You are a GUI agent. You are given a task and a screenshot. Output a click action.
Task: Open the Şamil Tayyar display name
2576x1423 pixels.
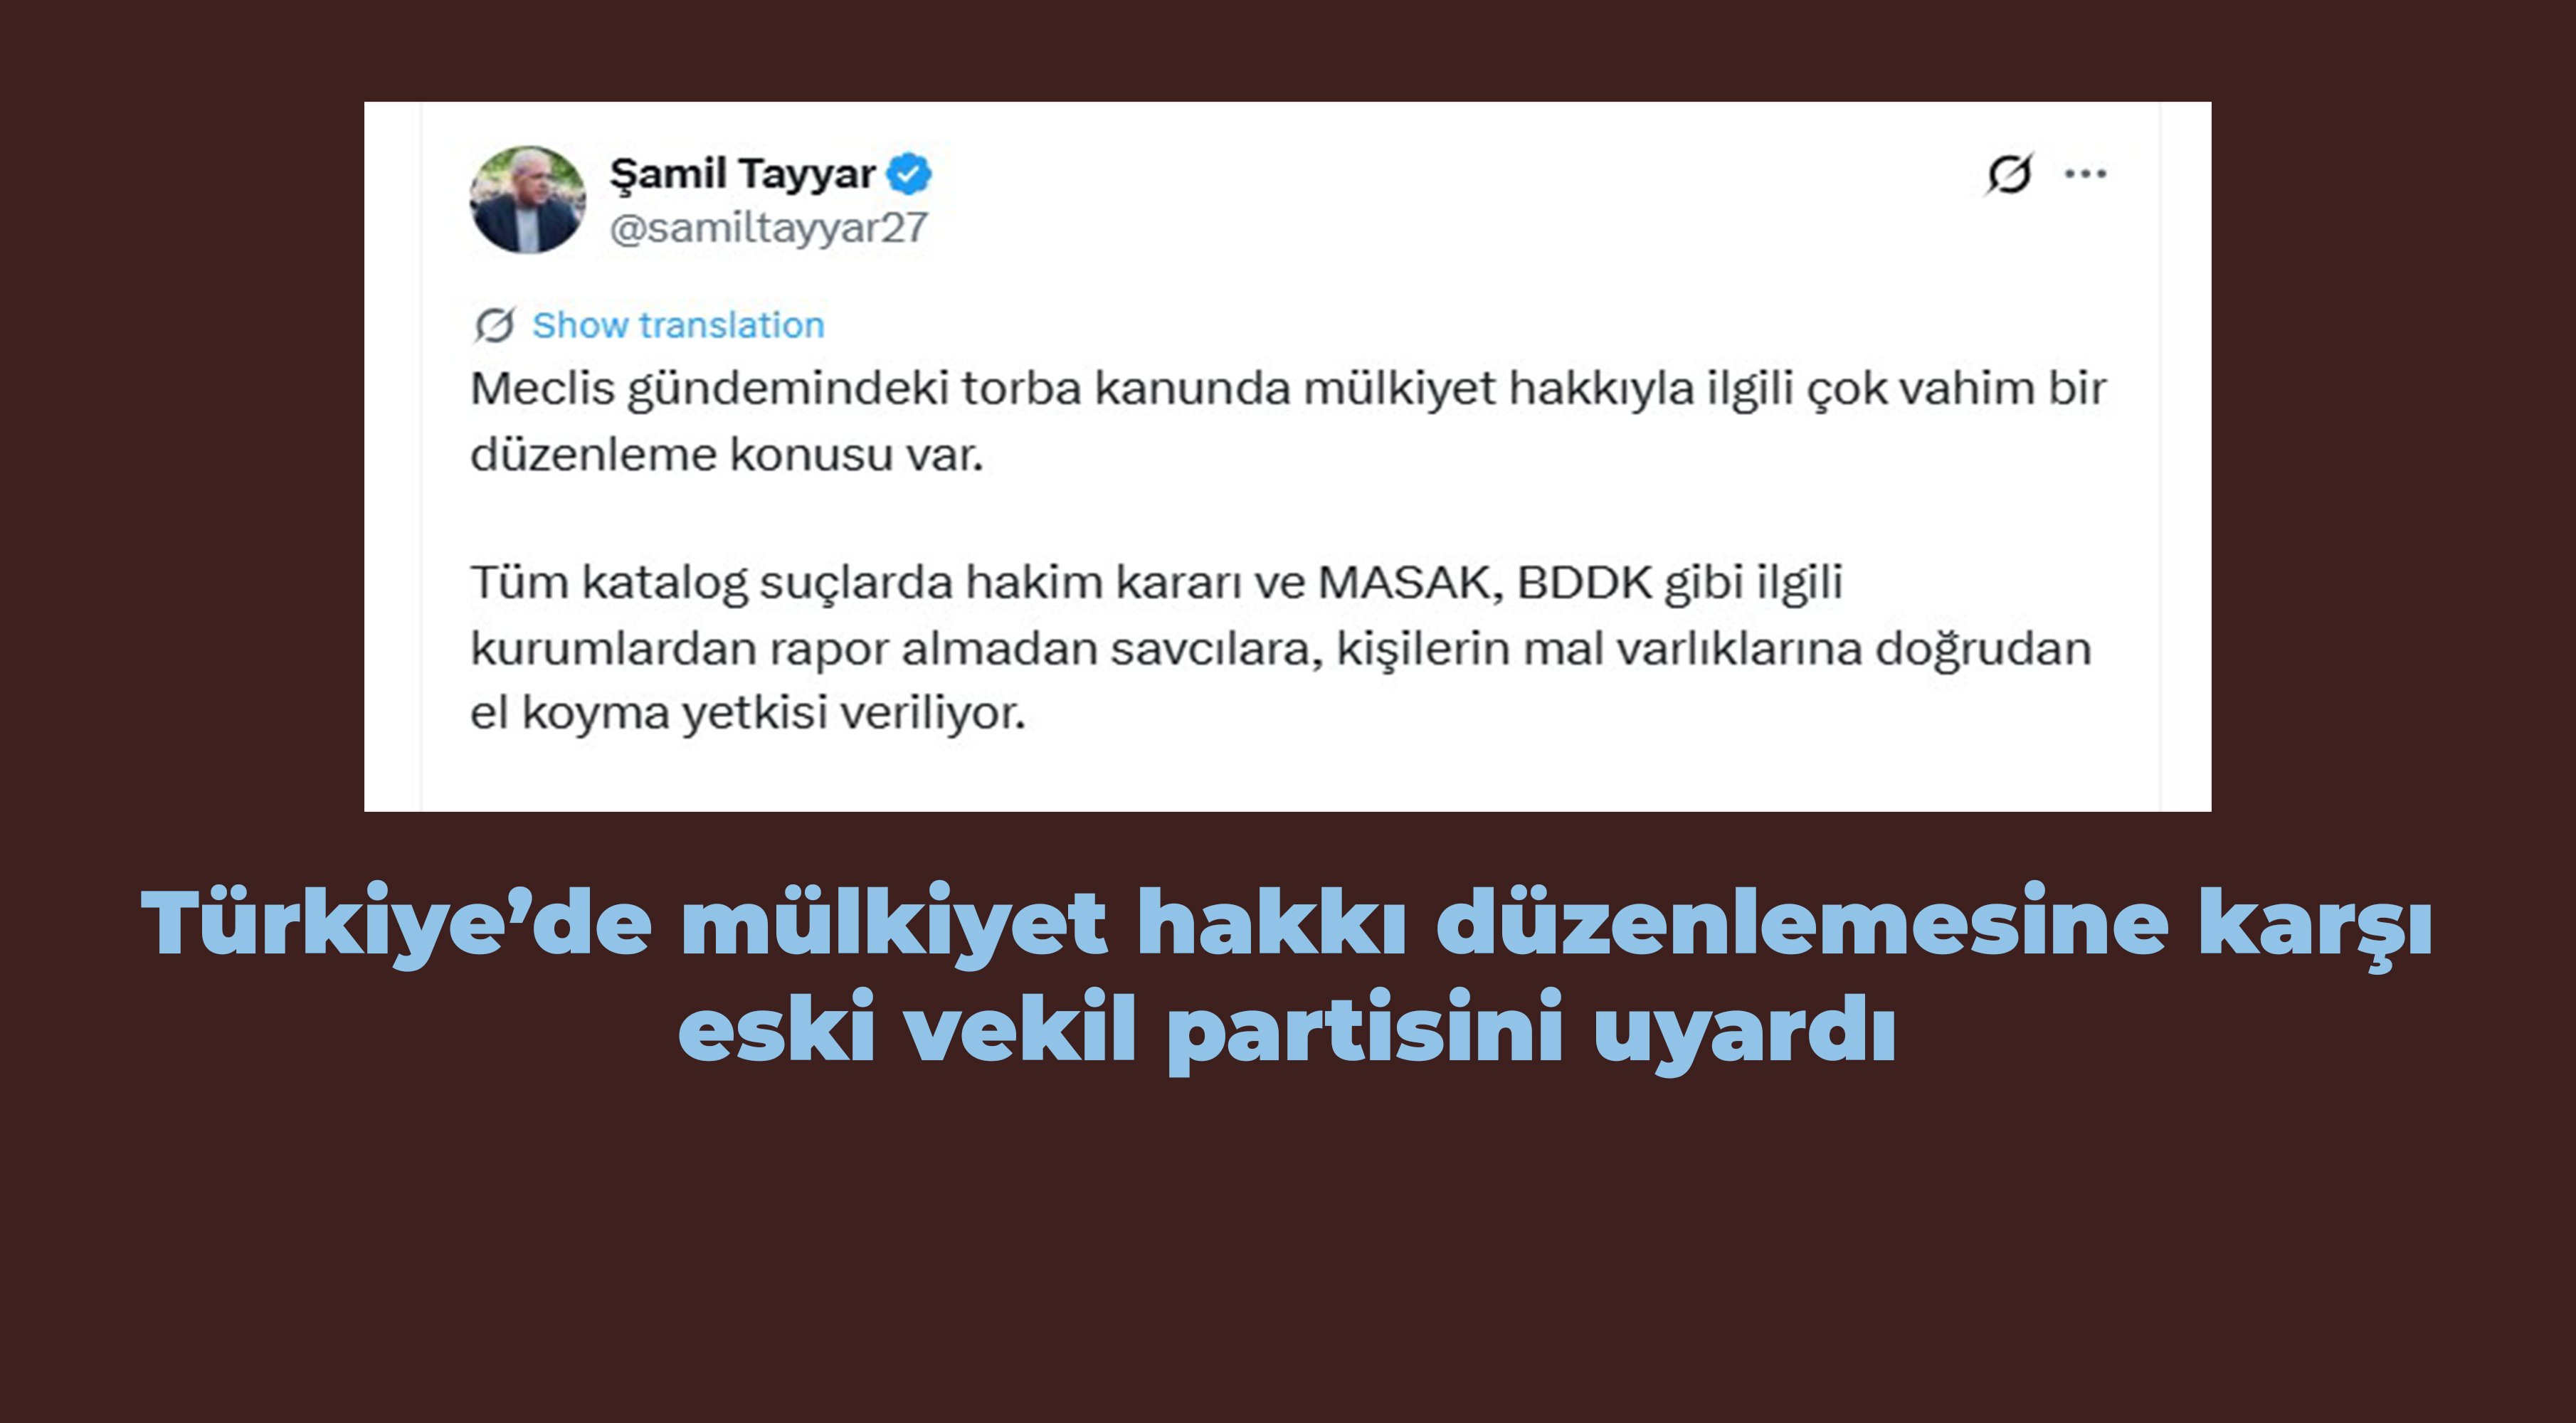742,174
